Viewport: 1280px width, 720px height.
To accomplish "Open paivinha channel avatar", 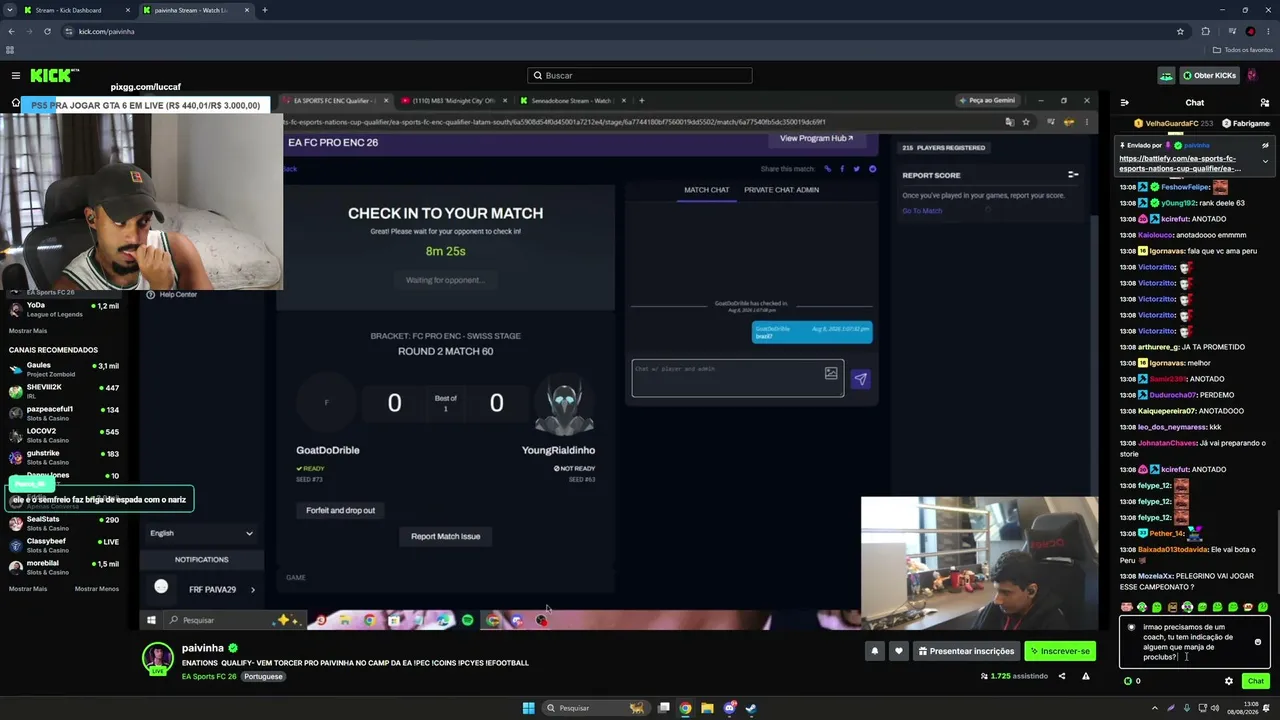I will point(157,658).
